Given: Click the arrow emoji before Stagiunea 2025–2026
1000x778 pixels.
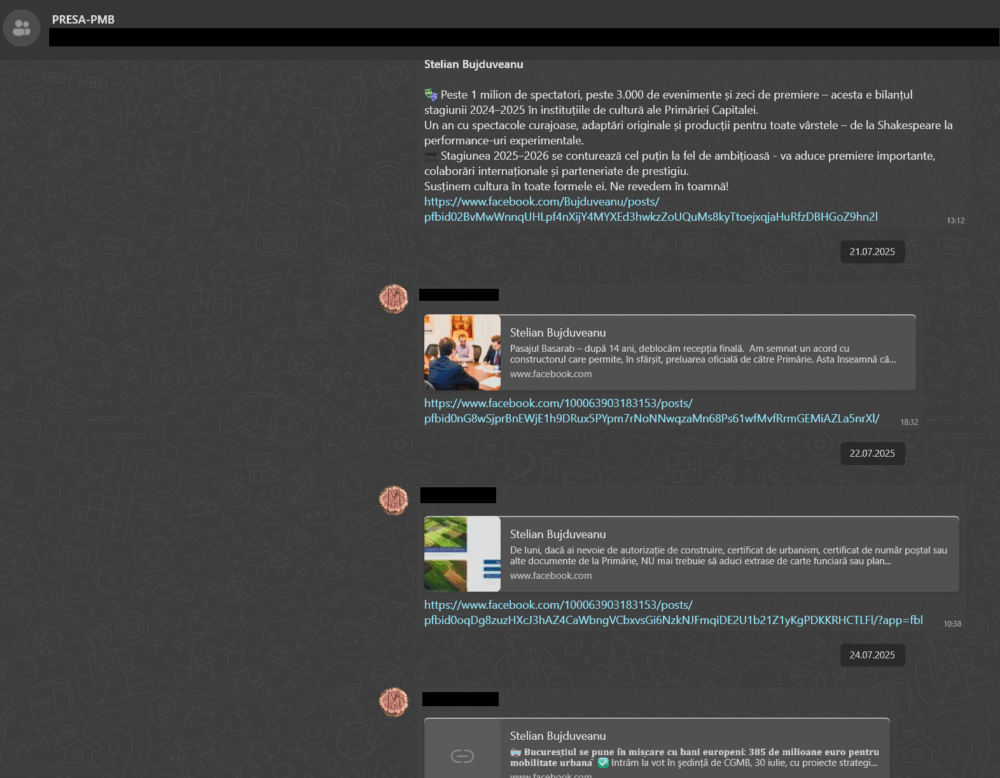Looking at the screenshot, I should click(x=431, y=156).
